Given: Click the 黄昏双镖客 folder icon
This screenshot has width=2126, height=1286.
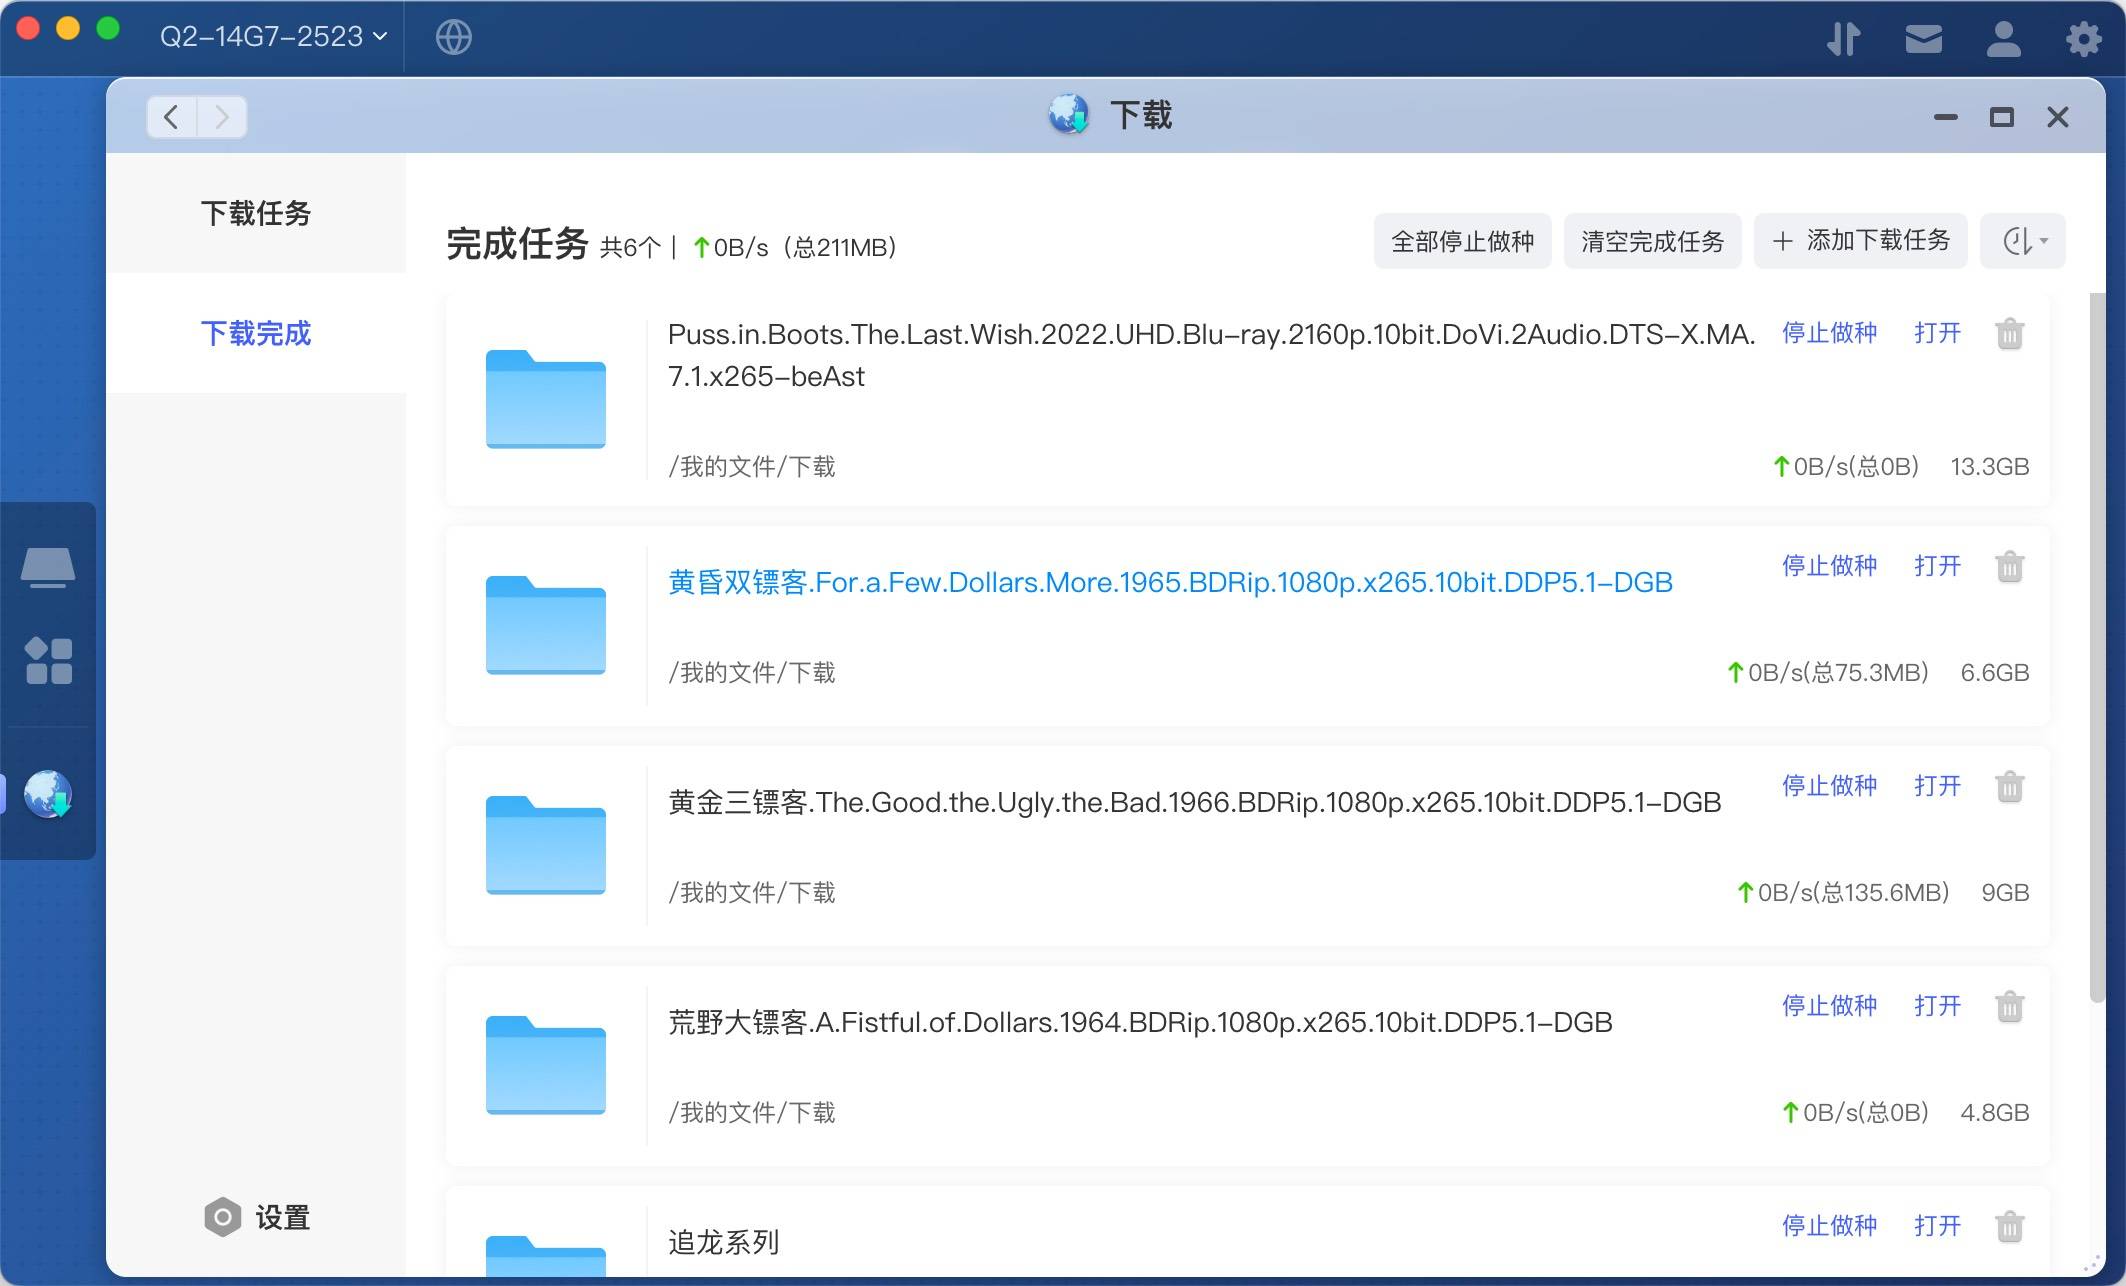Looking at the screenshot, I should click(x=545, y=625).
